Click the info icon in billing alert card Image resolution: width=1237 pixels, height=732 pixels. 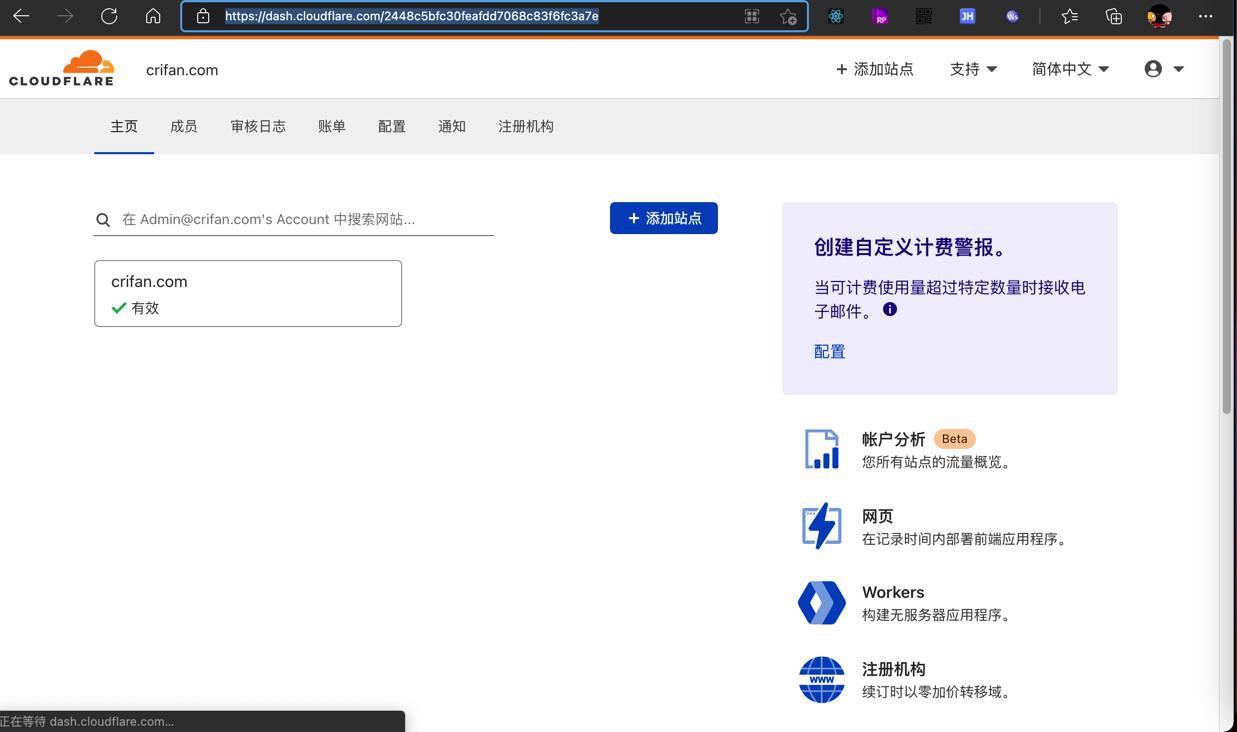[x=890, y=310]
